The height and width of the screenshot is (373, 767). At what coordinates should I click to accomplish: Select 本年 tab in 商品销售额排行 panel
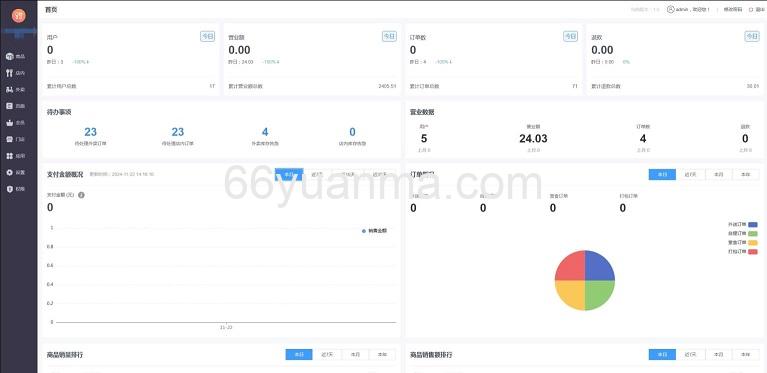click(745, 354)
